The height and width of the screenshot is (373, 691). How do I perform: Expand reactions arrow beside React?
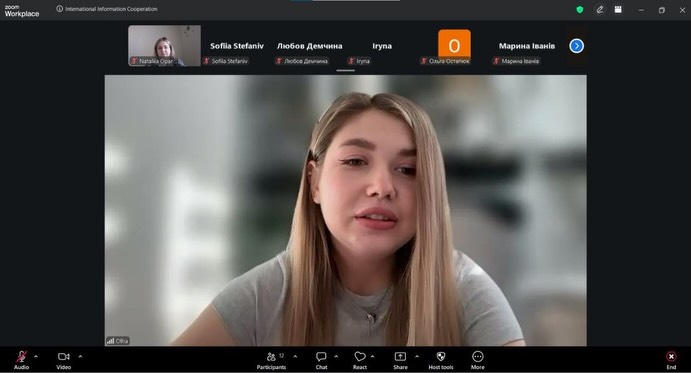click(372, 356)
